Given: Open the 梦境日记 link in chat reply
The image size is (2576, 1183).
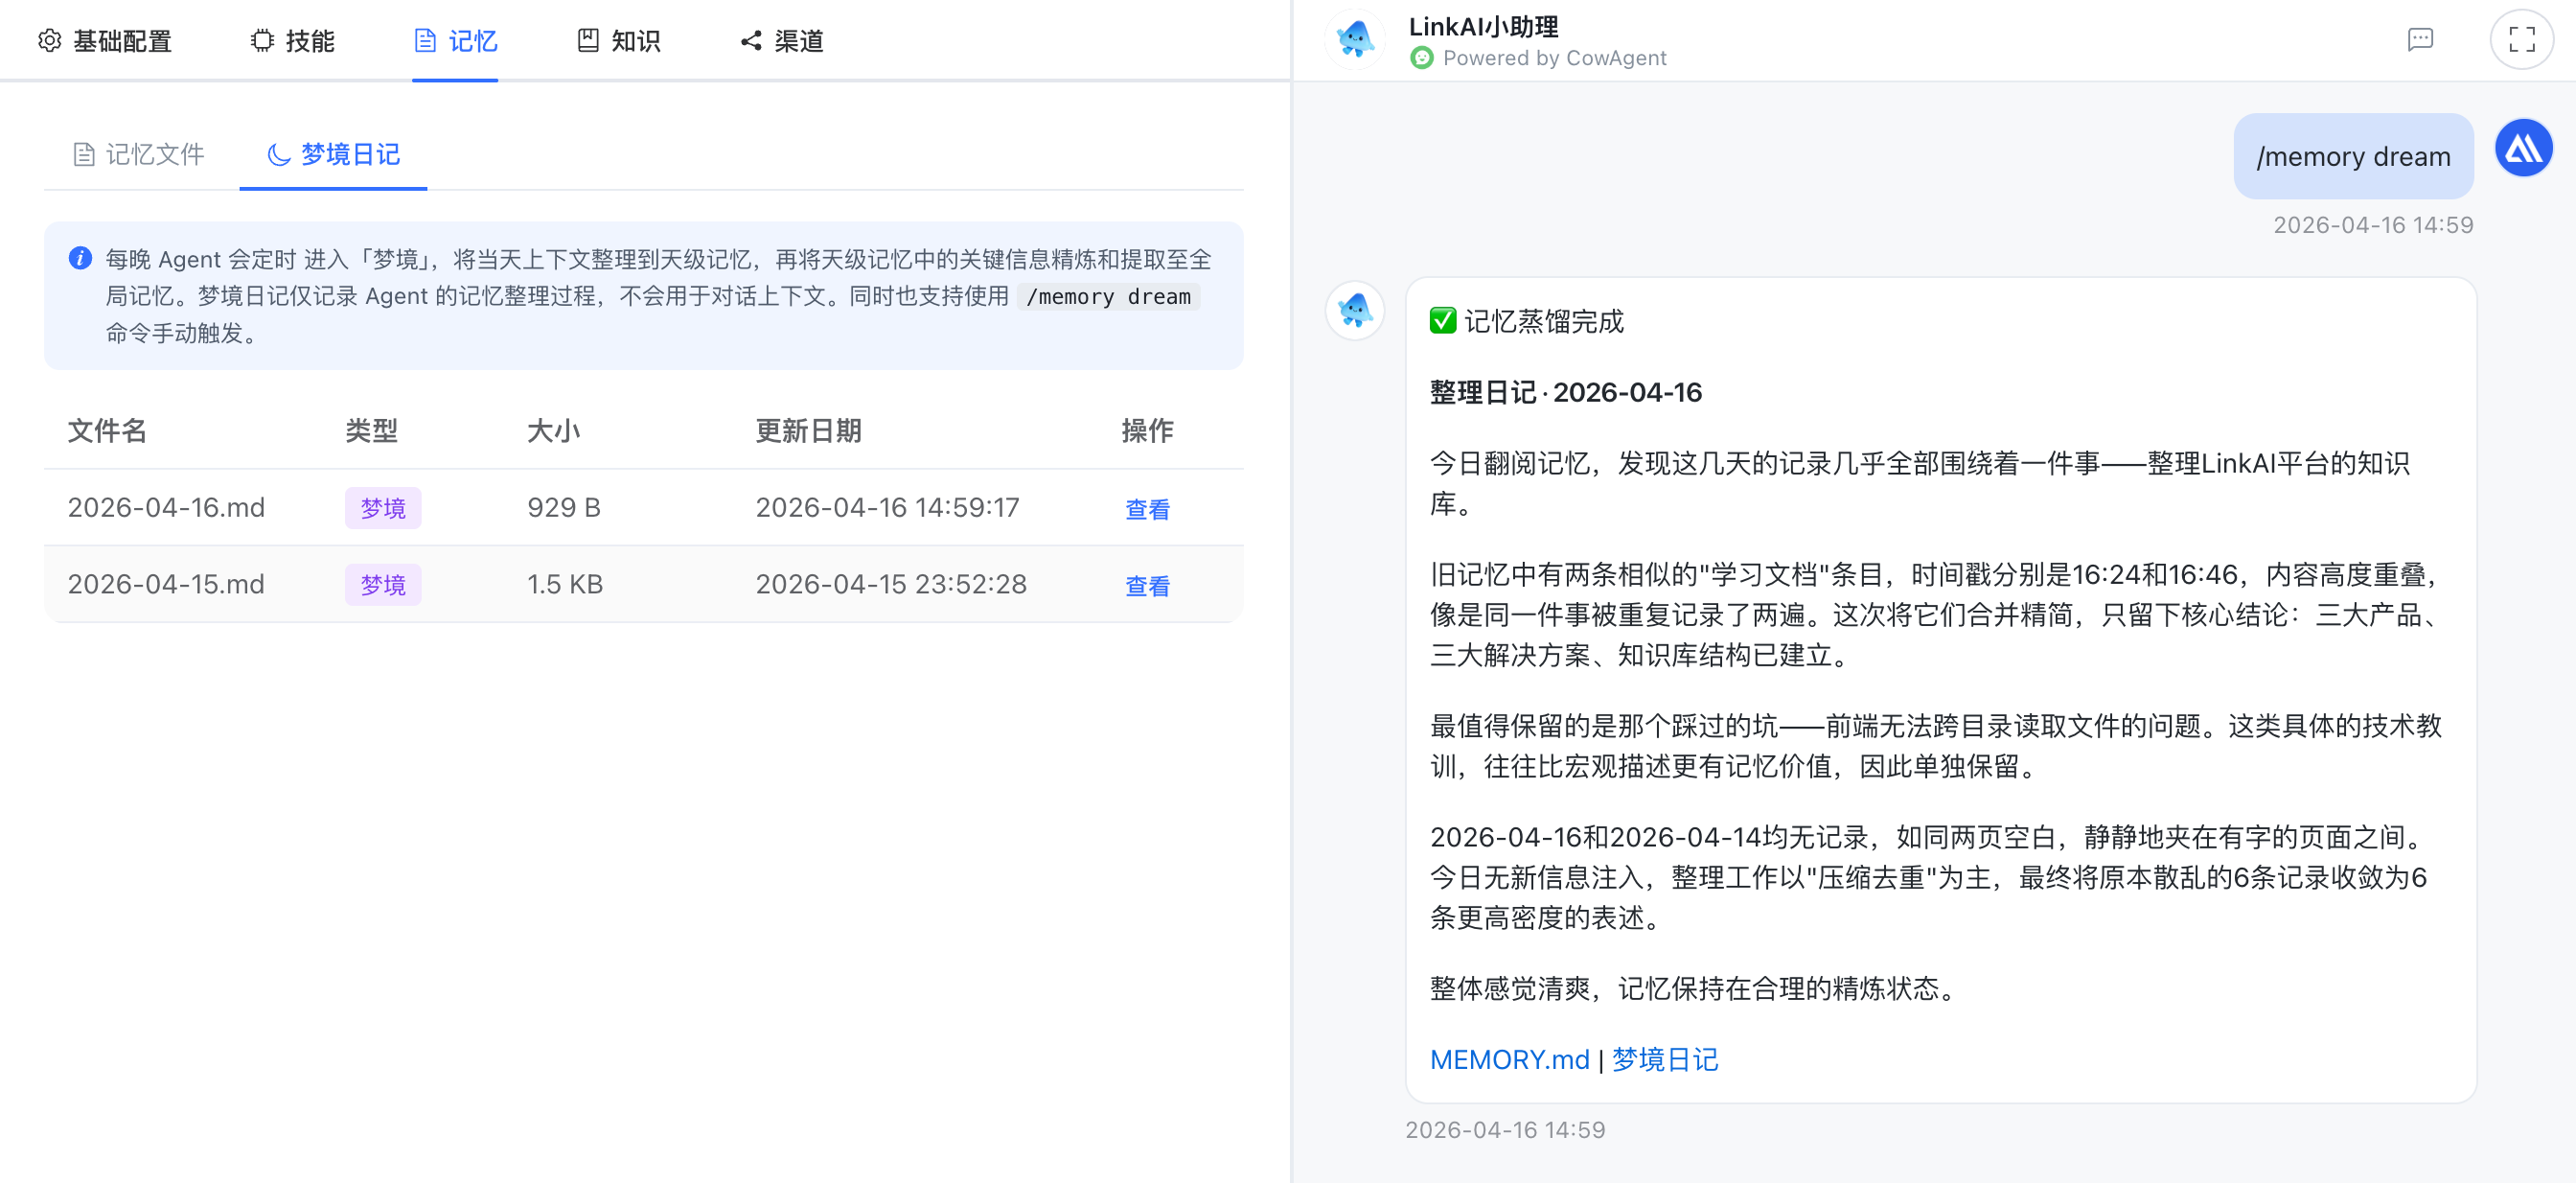Looking at the screenshot, I should click(1665, 1059).
